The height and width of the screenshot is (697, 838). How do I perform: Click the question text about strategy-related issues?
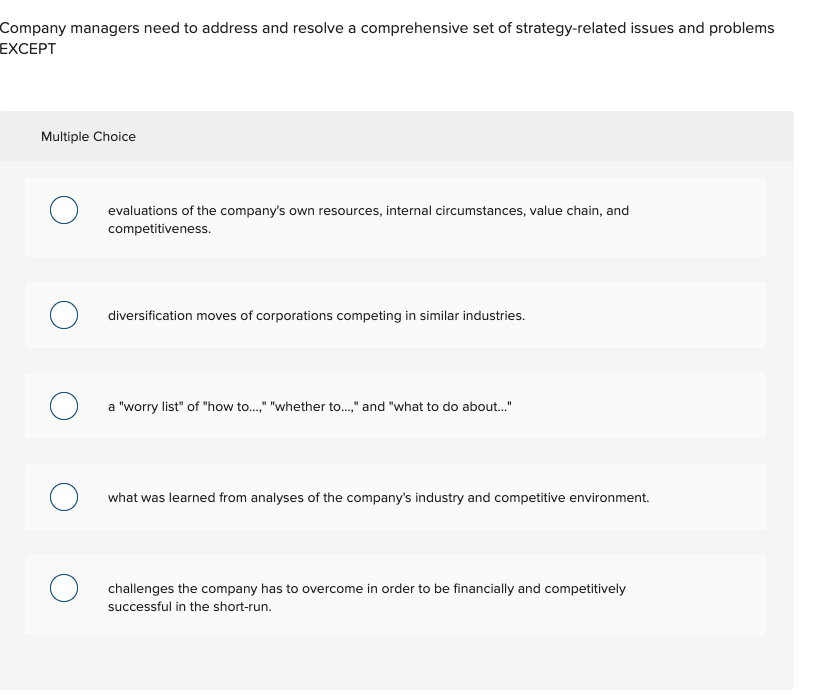point(387,28)
